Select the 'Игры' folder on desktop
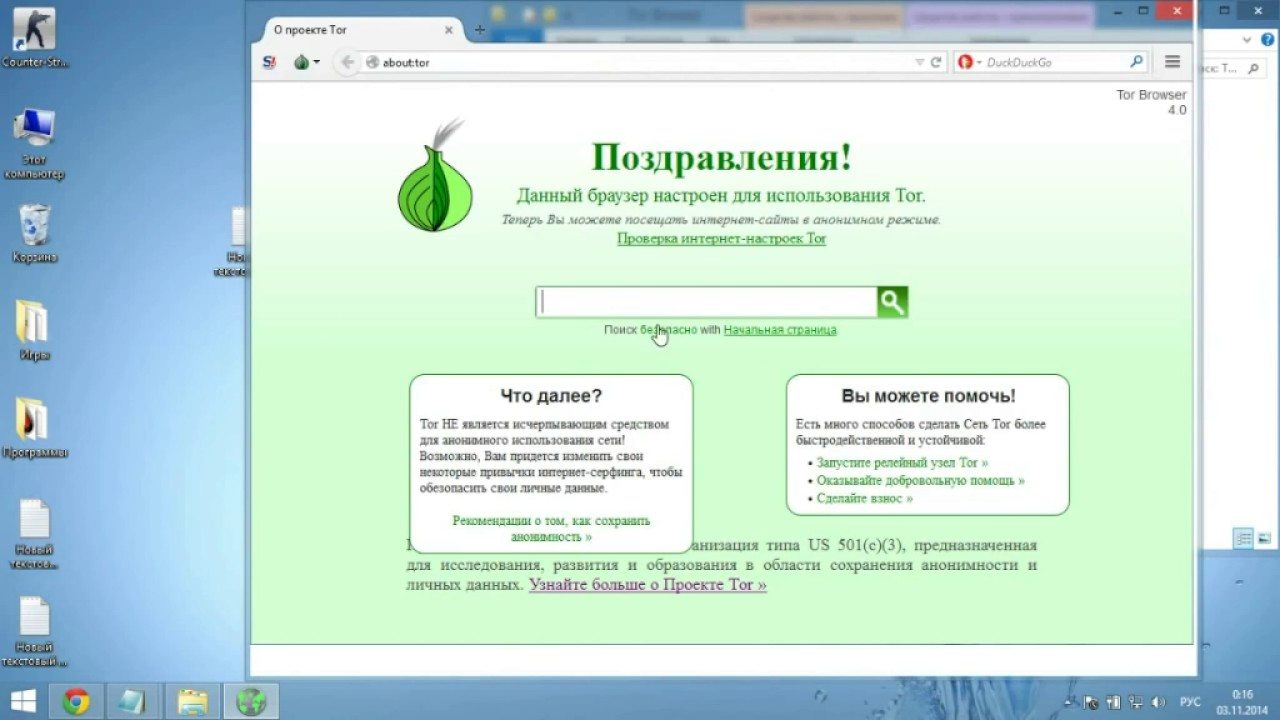The width and height of the screenshot is (1280, 720). (34, 330)
